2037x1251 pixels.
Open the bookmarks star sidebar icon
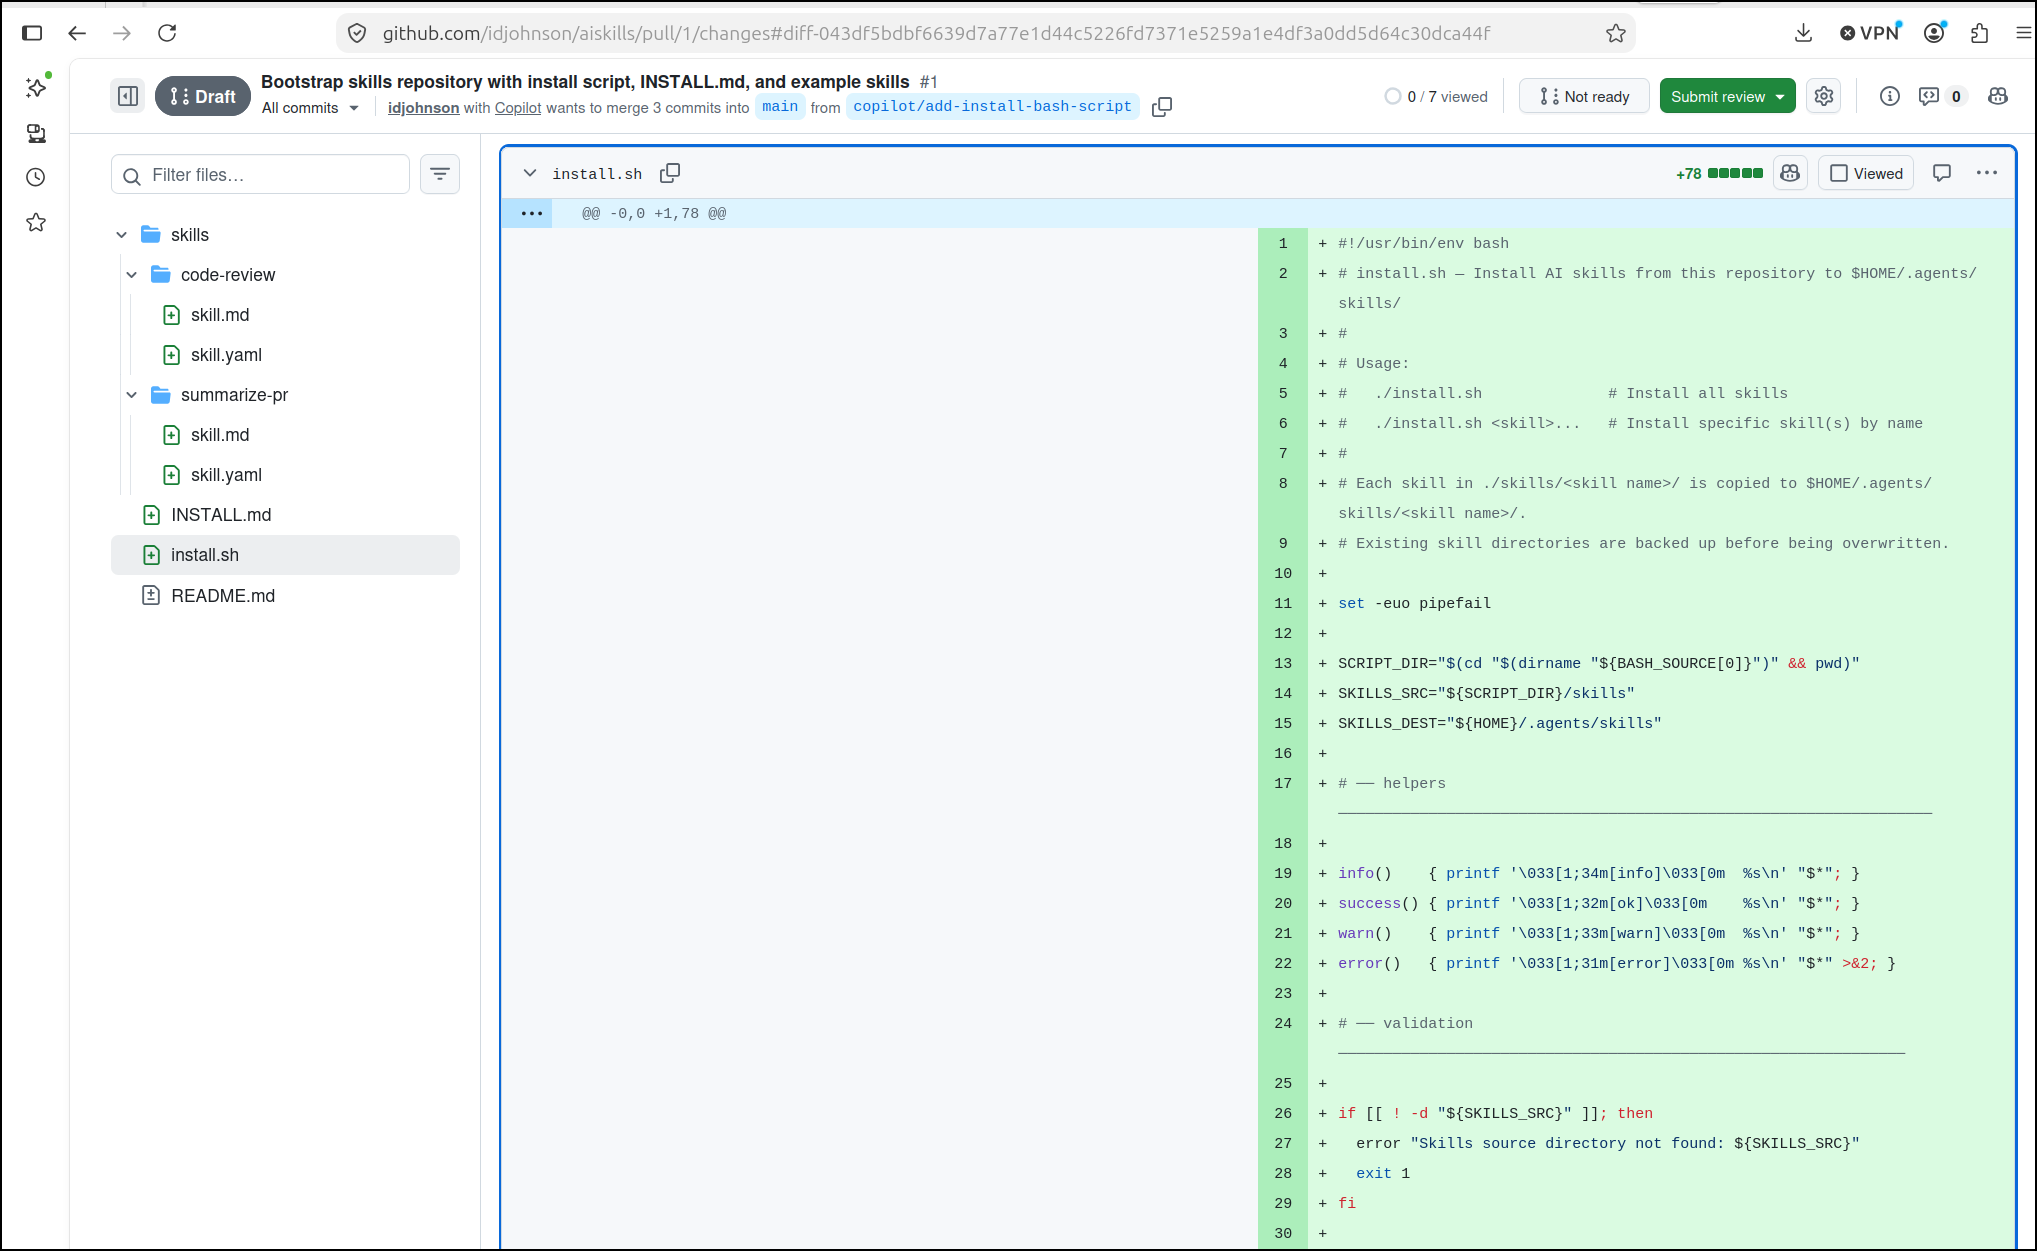click(36, 222)
